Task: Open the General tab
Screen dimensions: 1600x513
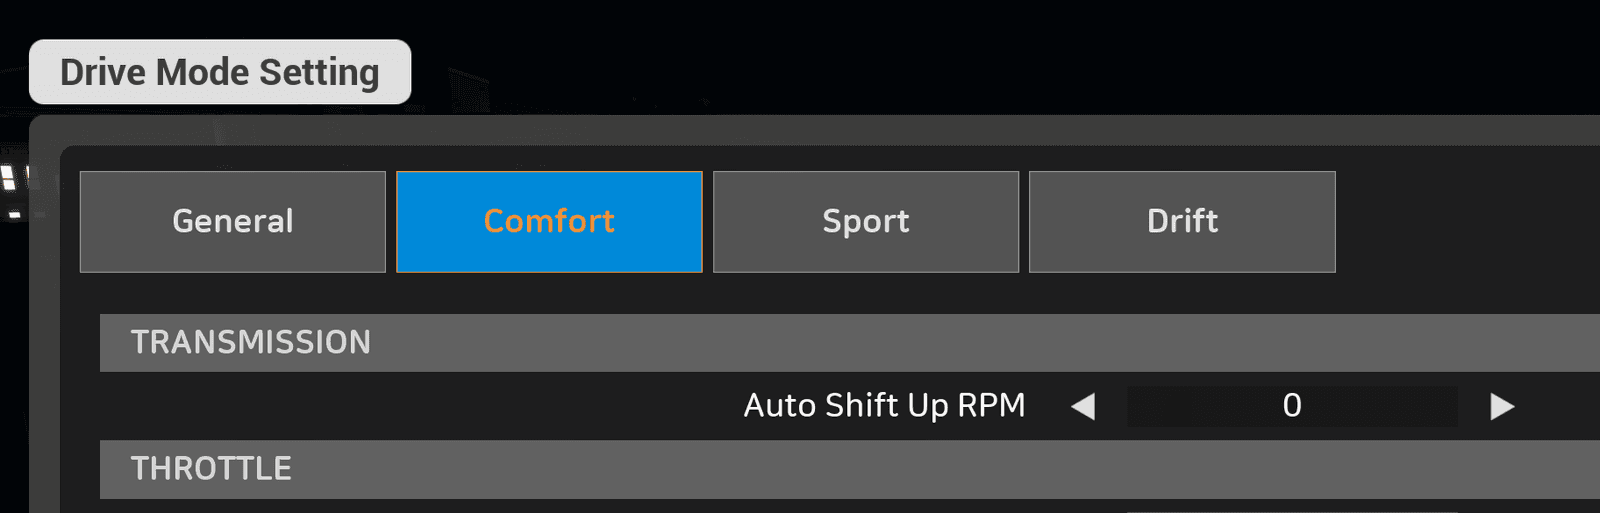Action: coord(233,222)
